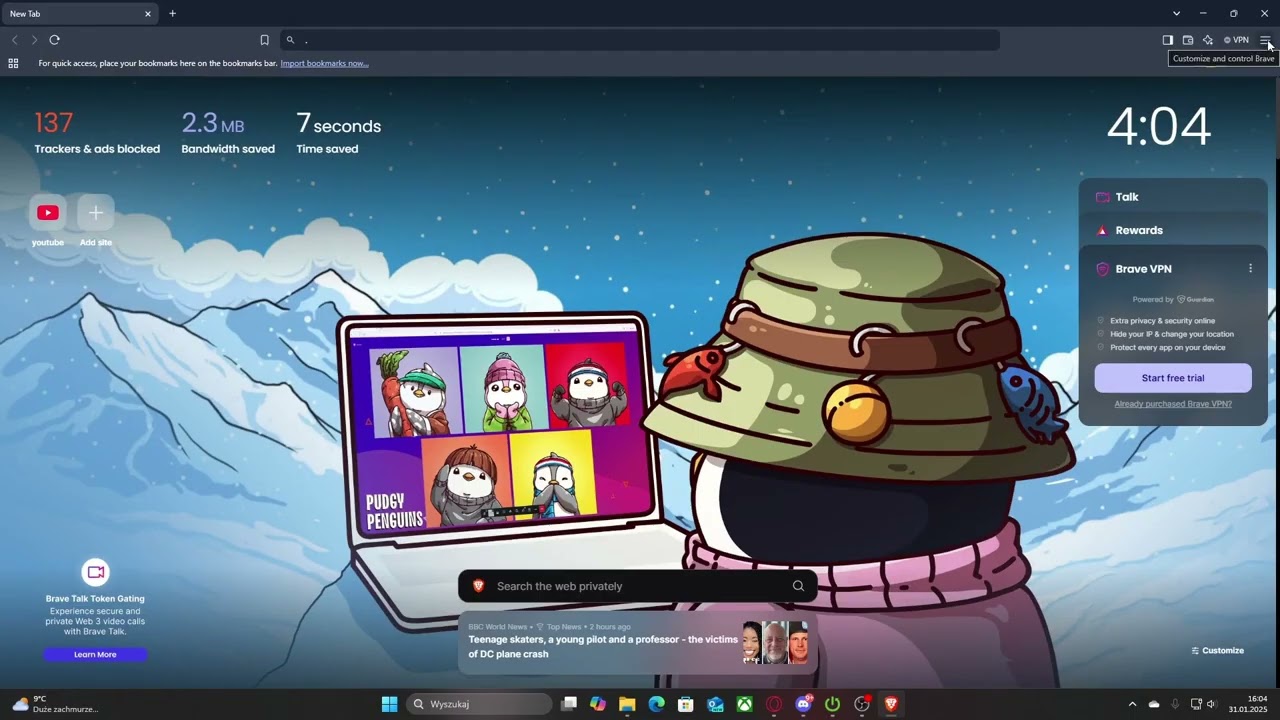Screen dimensions: 1280x720
Task: Open the taskbar clock showing 16:04
Action: (x=1249, y=704)
